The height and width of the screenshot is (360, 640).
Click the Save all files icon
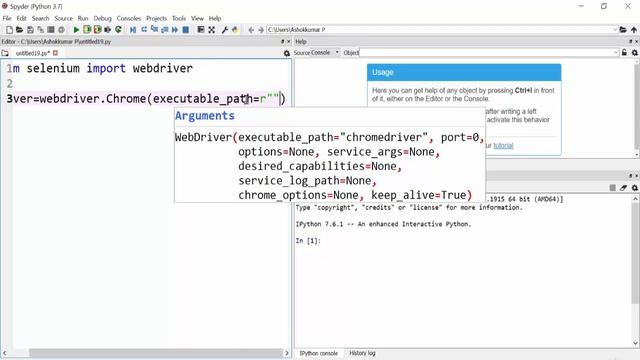40,30
